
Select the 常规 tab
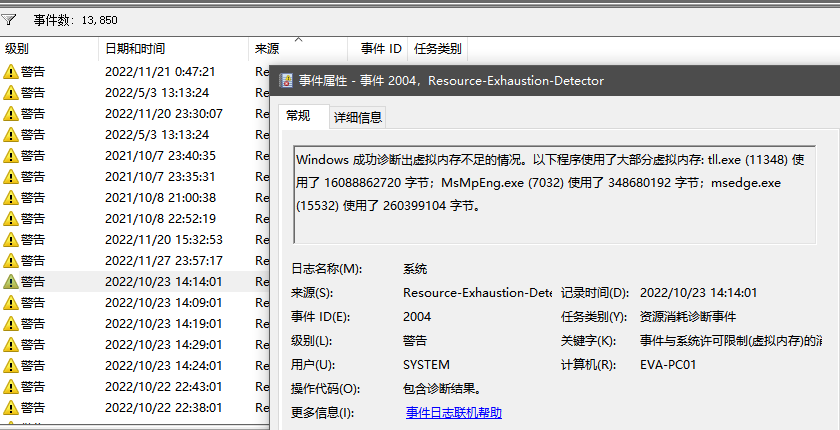(298, 116)
